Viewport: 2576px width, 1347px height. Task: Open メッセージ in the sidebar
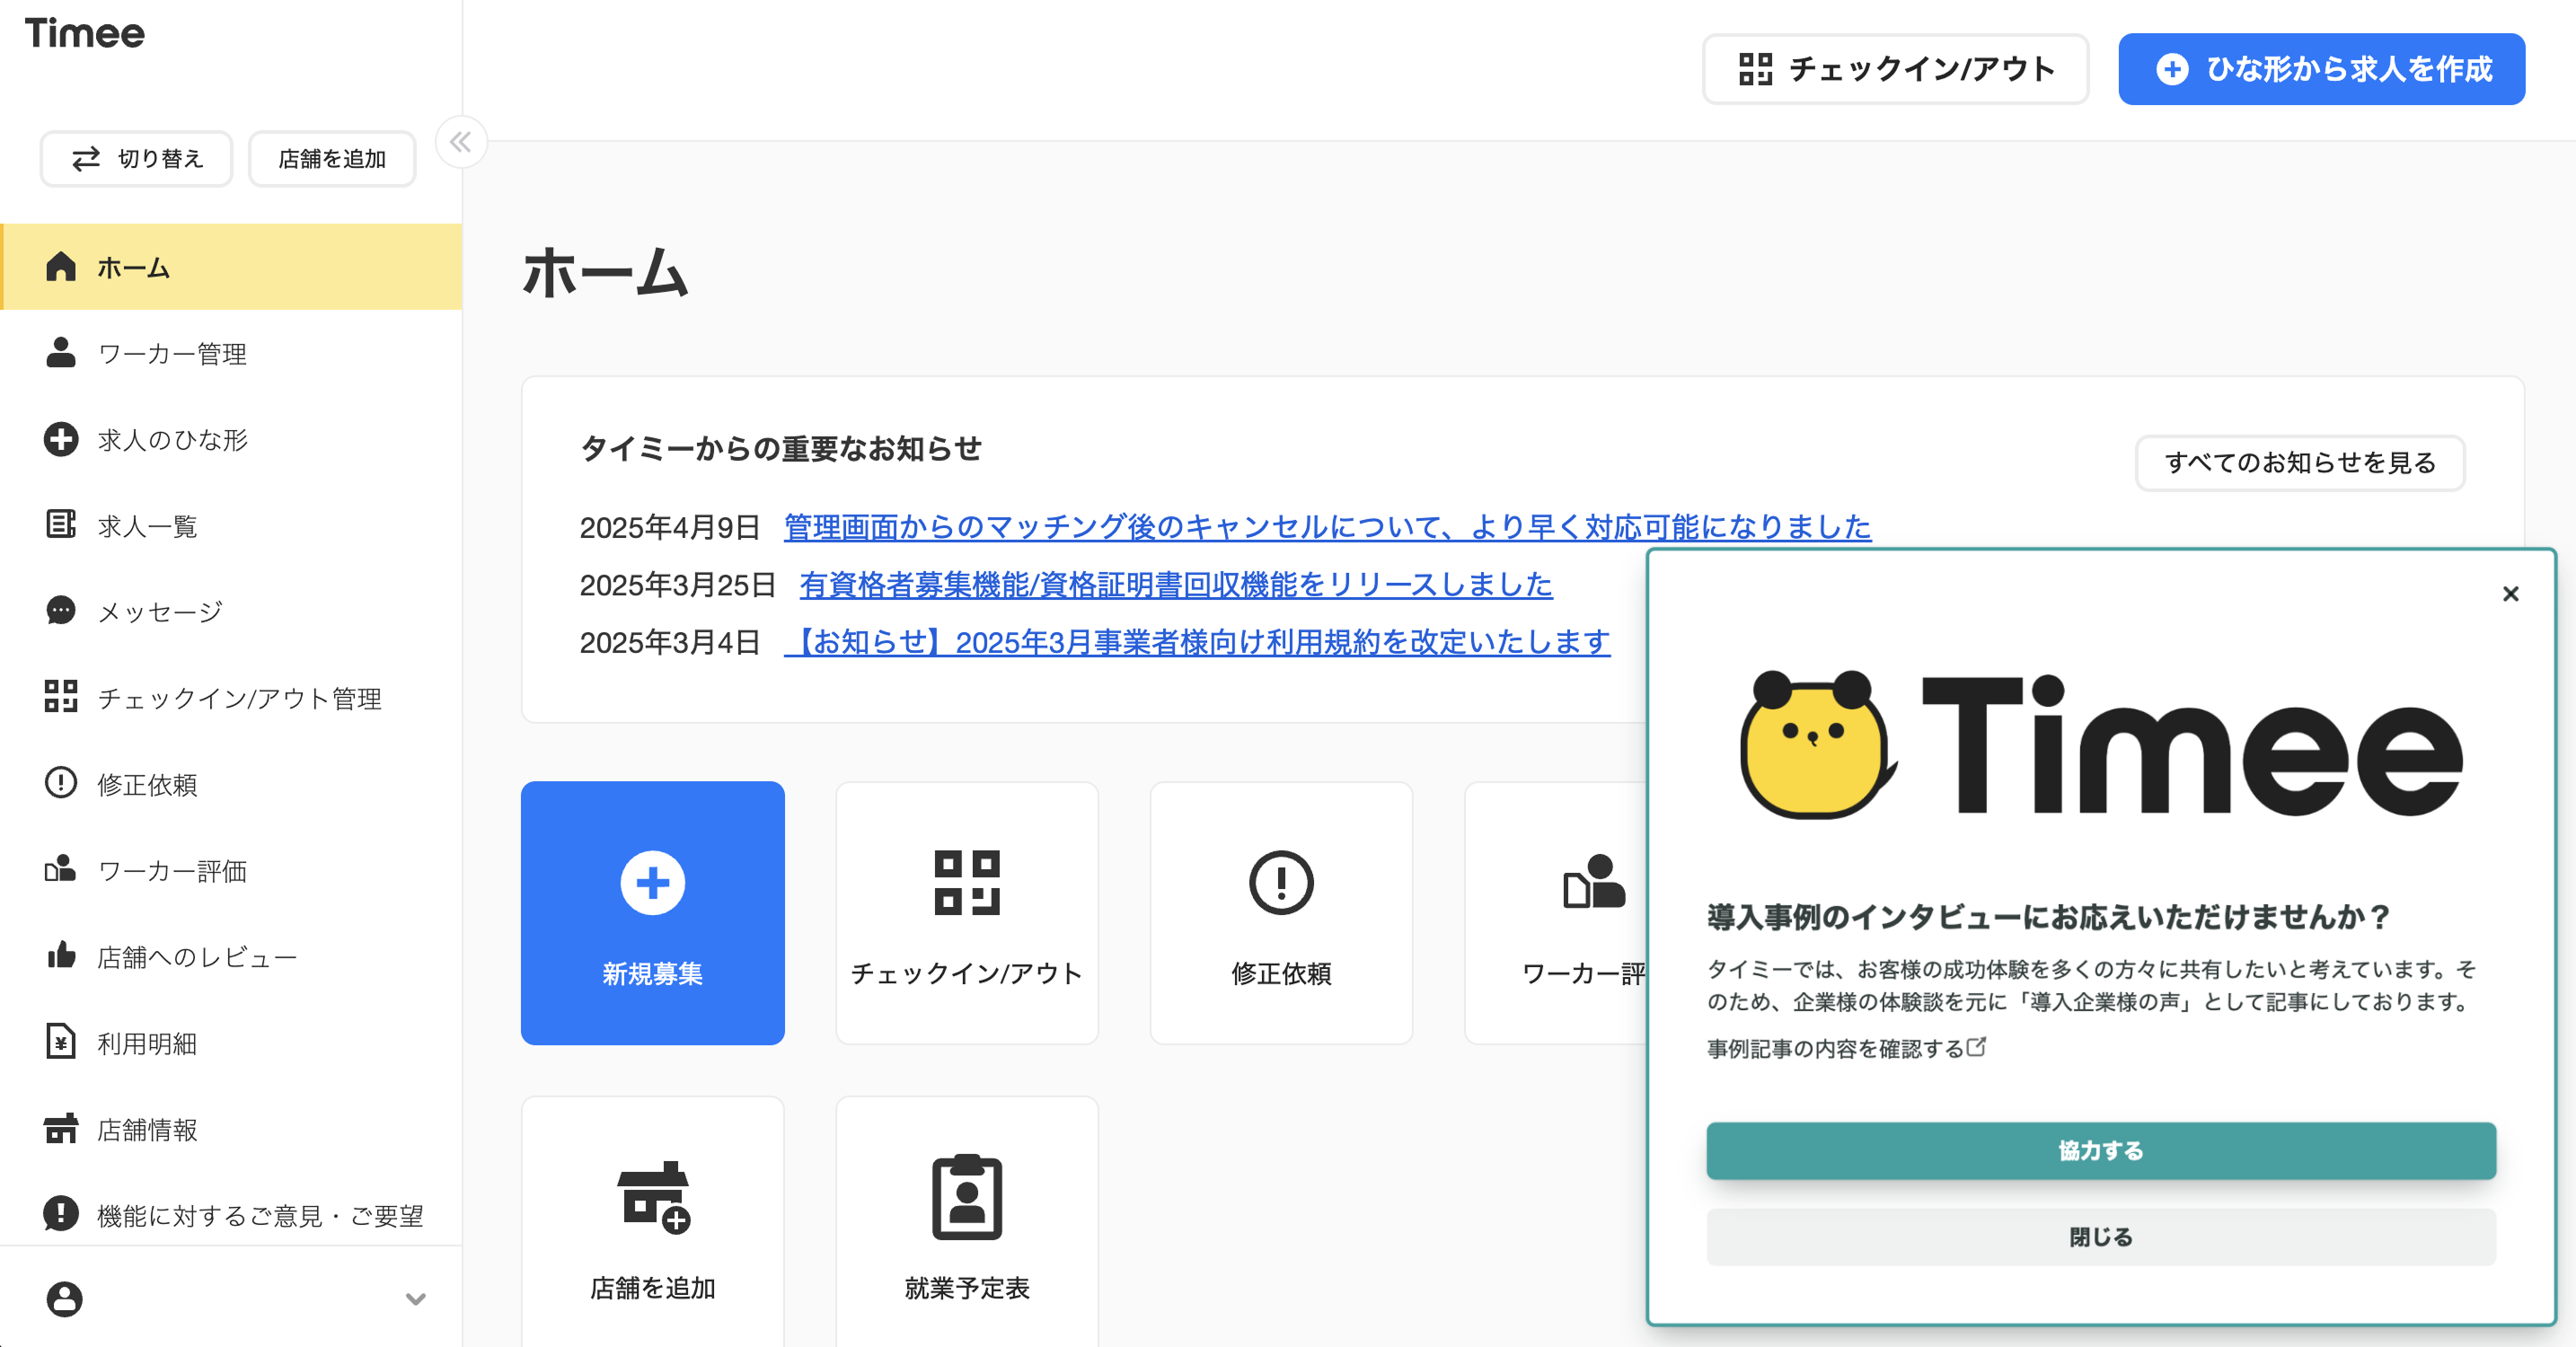tap(160, 612)
